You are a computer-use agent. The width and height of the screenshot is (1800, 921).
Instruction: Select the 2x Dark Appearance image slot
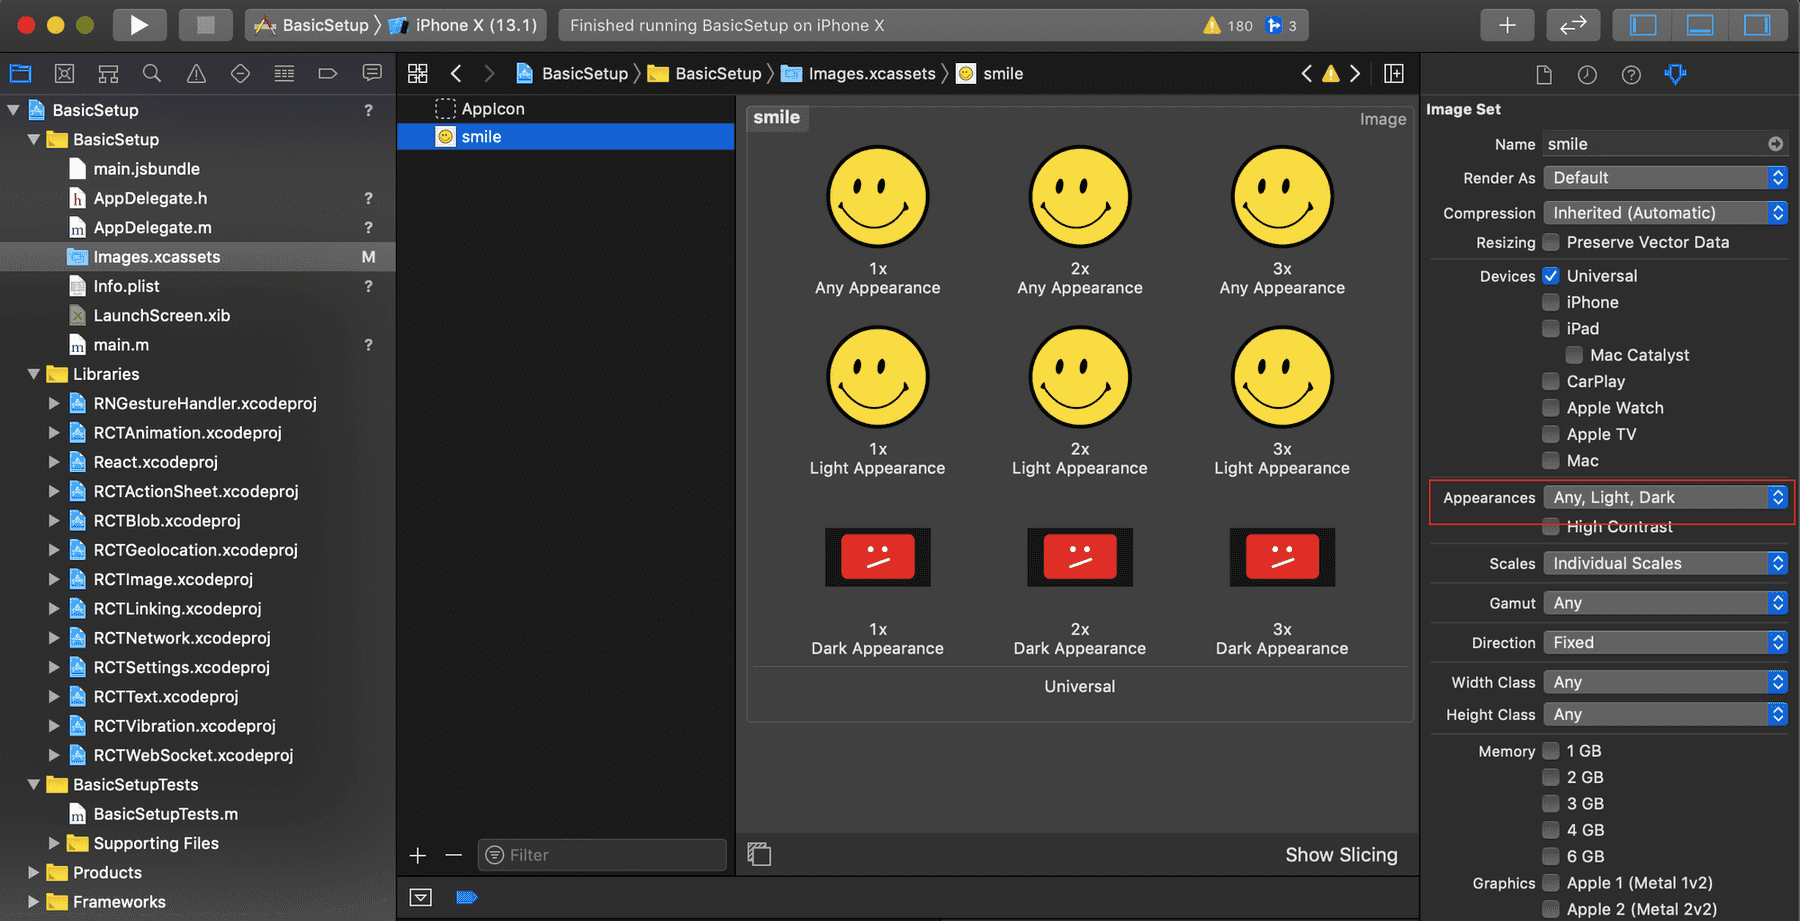1080,557
